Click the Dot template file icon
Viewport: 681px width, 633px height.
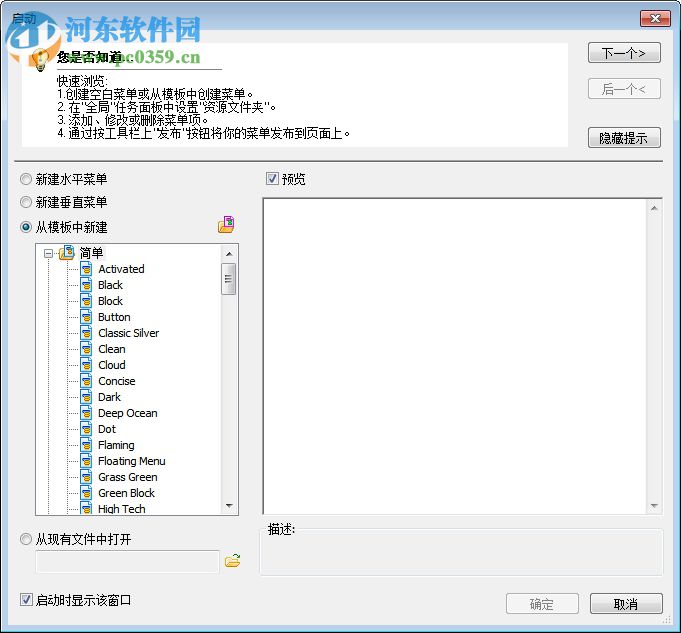pyautogui.click(x=86, y=429)
